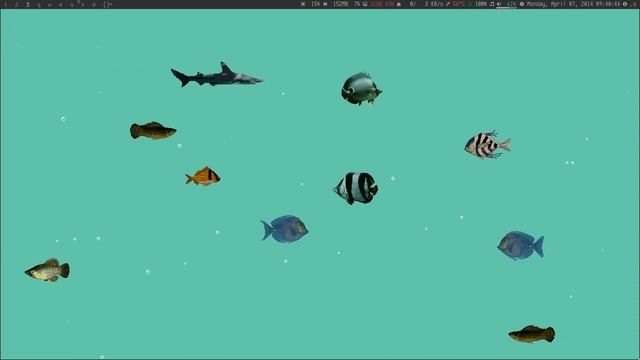The image size is (640, 360).
Task: Click the pink fish with black stripes
Action: (x=487, y=144)
